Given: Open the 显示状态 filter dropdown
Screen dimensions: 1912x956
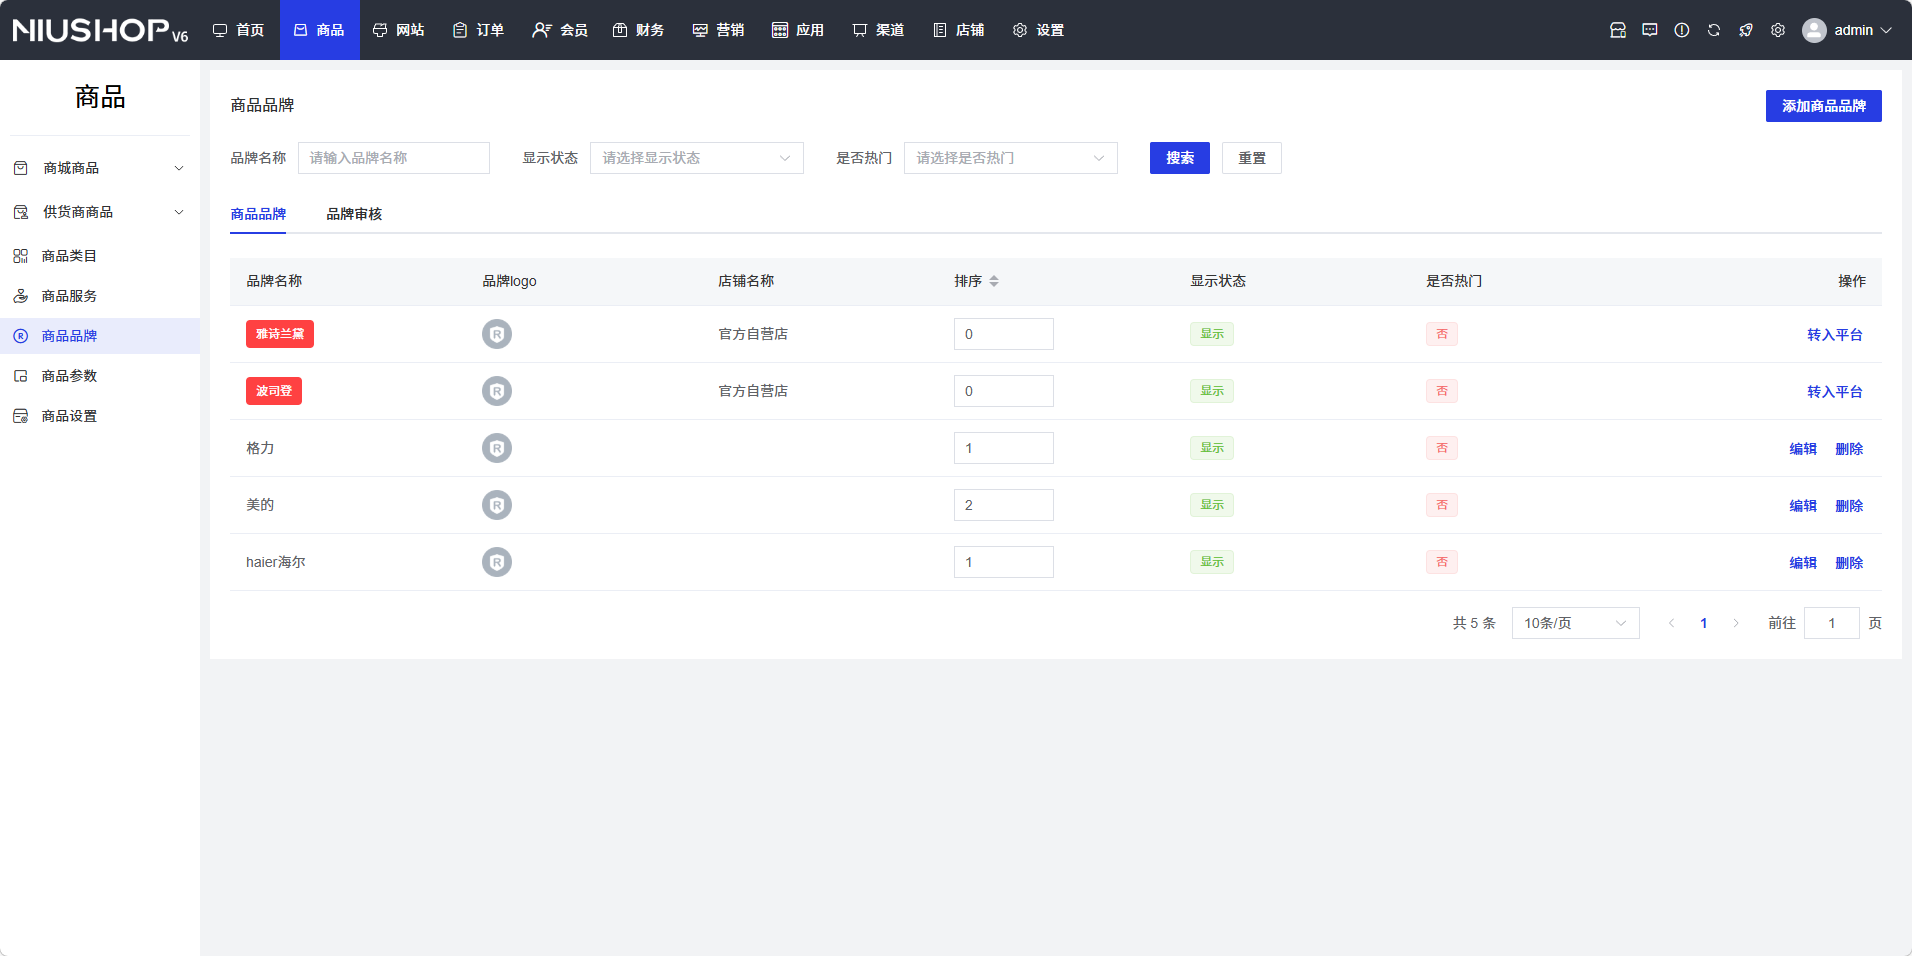Looking at the screenshot, I should tap(696, 158).
